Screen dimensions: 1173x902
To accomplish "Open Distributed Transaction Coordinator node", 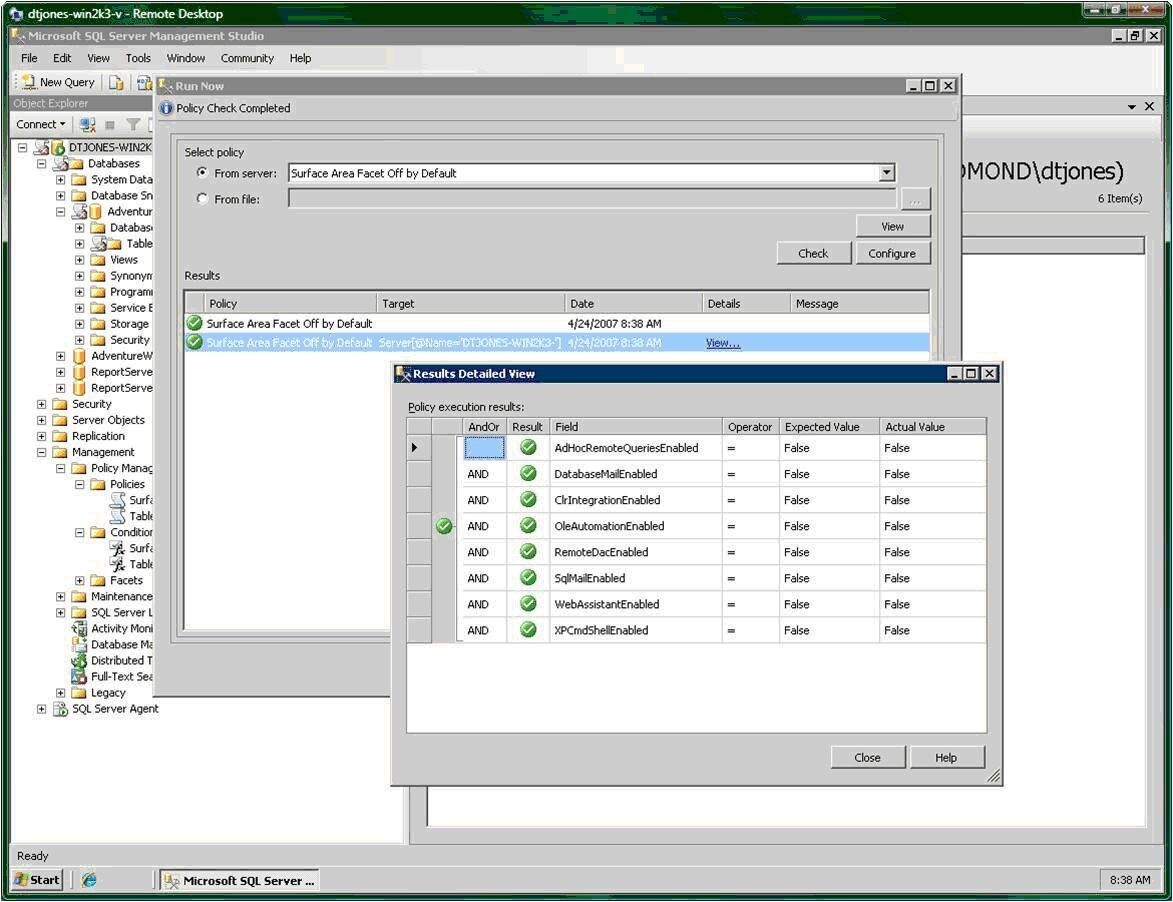I will [115, 660].
